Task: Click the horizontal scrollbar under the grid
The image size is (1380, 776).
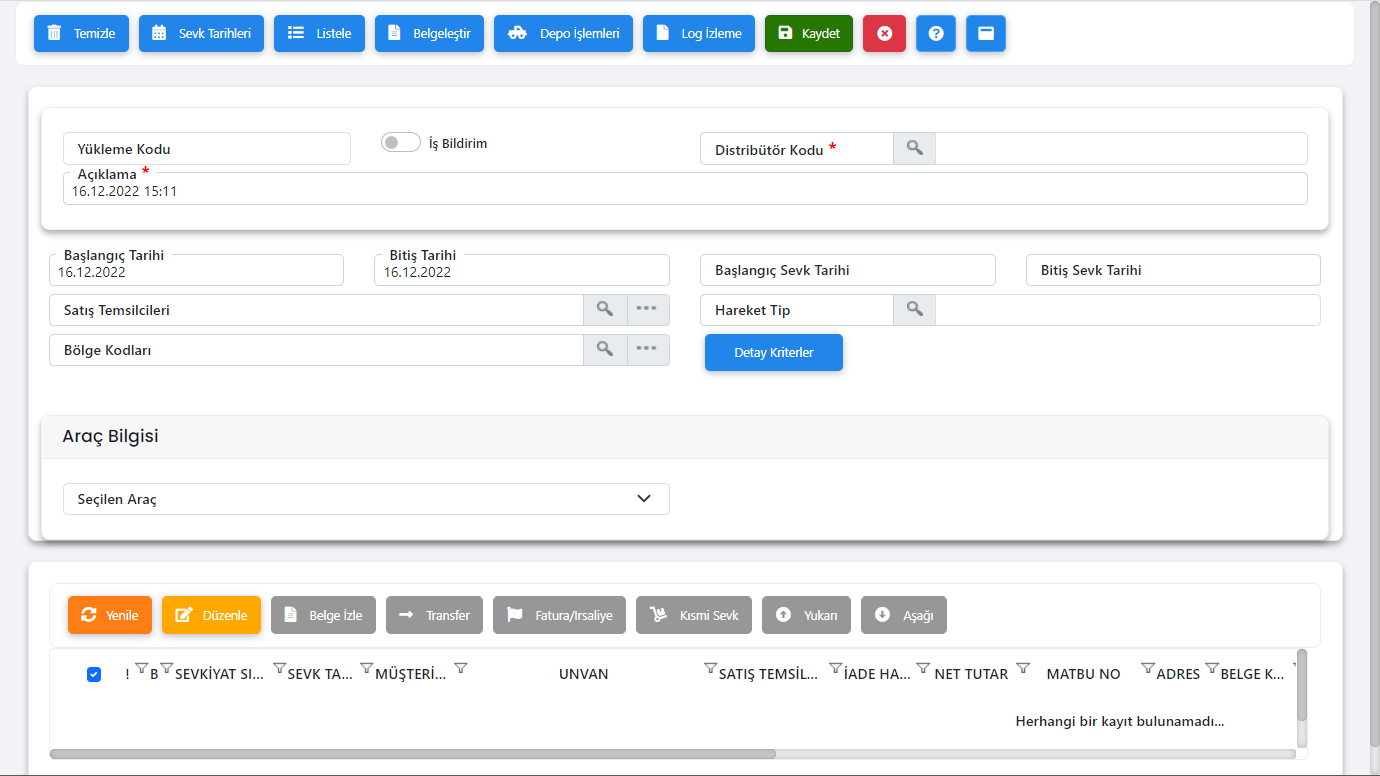Action: pos(412,754)
